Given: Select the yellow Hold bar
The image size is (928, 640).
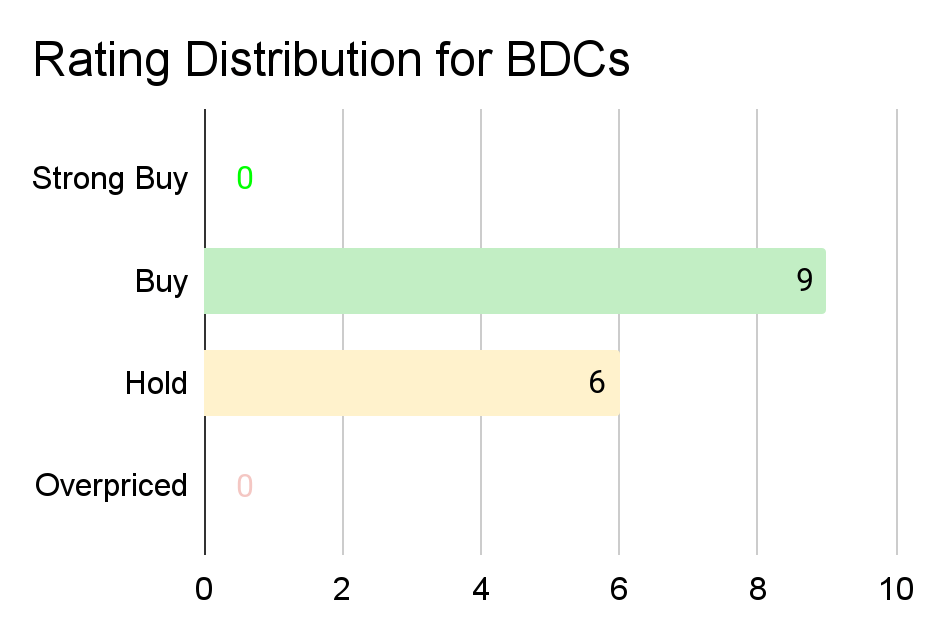Looking at the screenshot, I should pyautogui.click(x=400, y=383).
